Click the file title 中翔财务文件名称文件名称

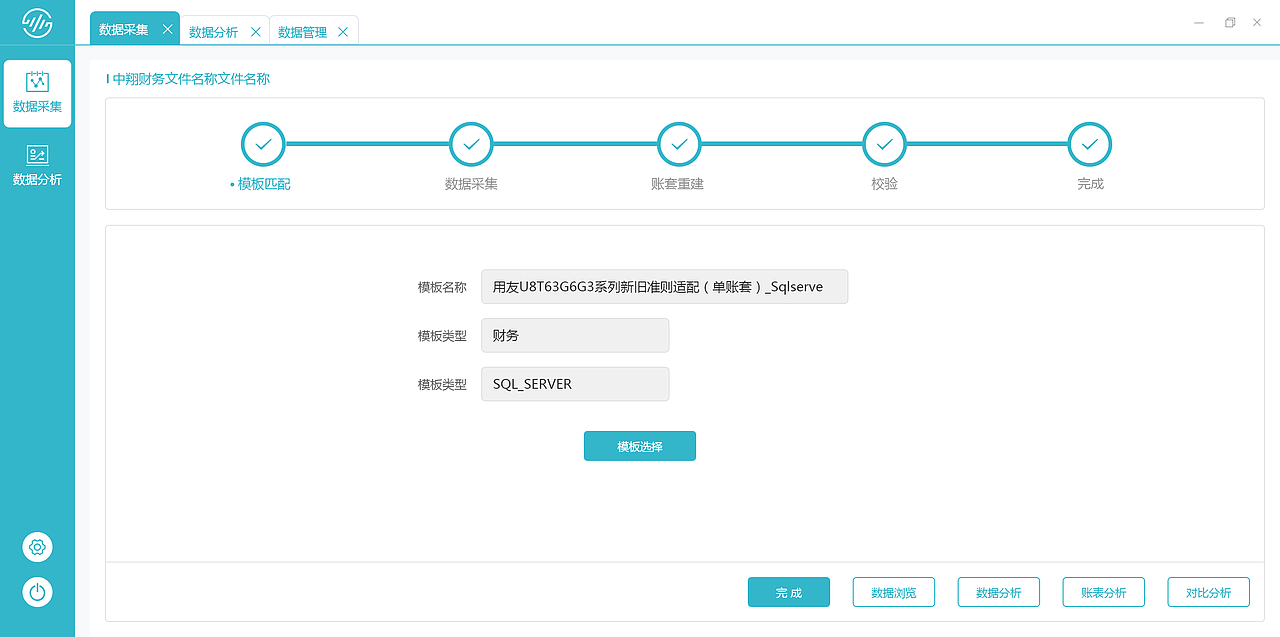pyautogui.click(x=191, y=79)
